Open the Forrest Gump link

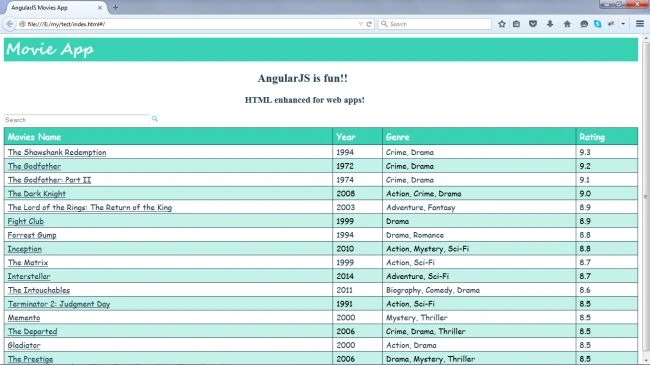click(x=32, y=235)
